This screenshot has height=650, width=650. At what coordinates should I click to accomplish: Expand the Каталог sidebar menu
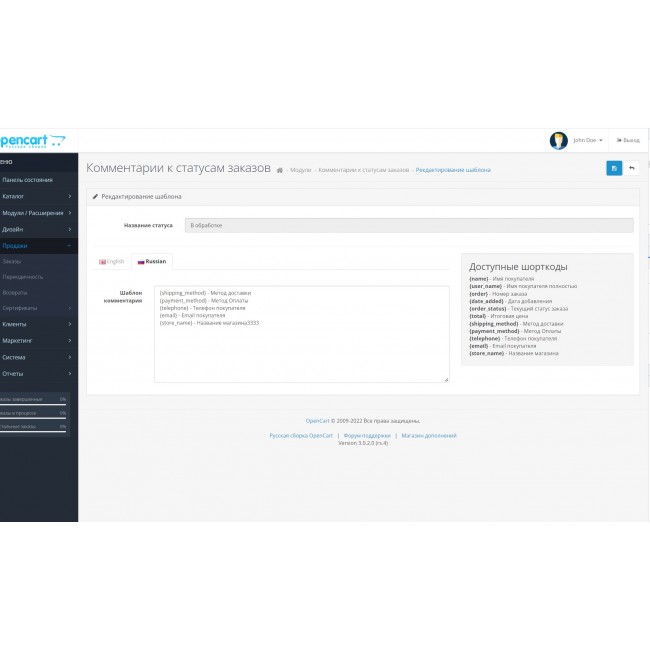point(36,196)
